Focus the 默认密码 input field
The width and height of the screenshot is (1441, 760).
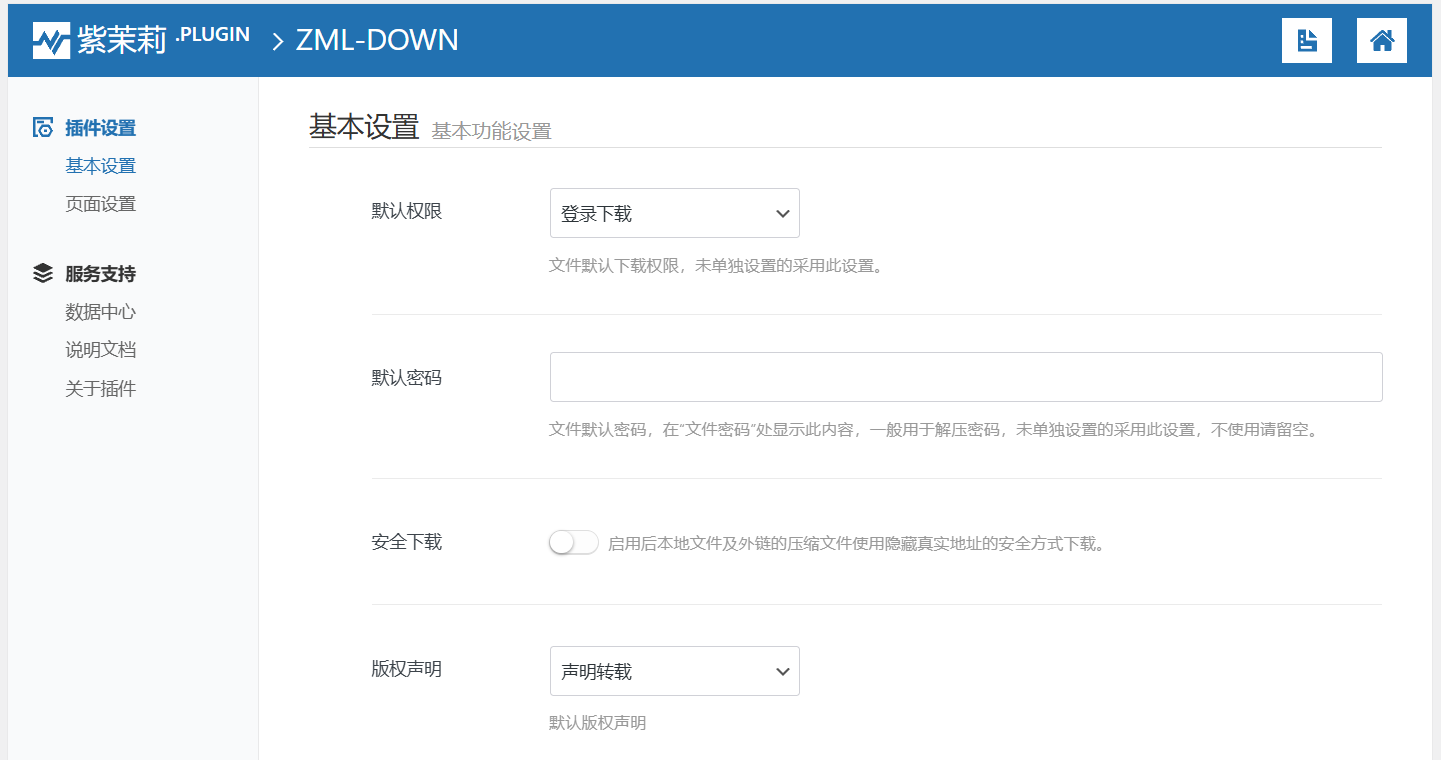(x=966, y=377)
